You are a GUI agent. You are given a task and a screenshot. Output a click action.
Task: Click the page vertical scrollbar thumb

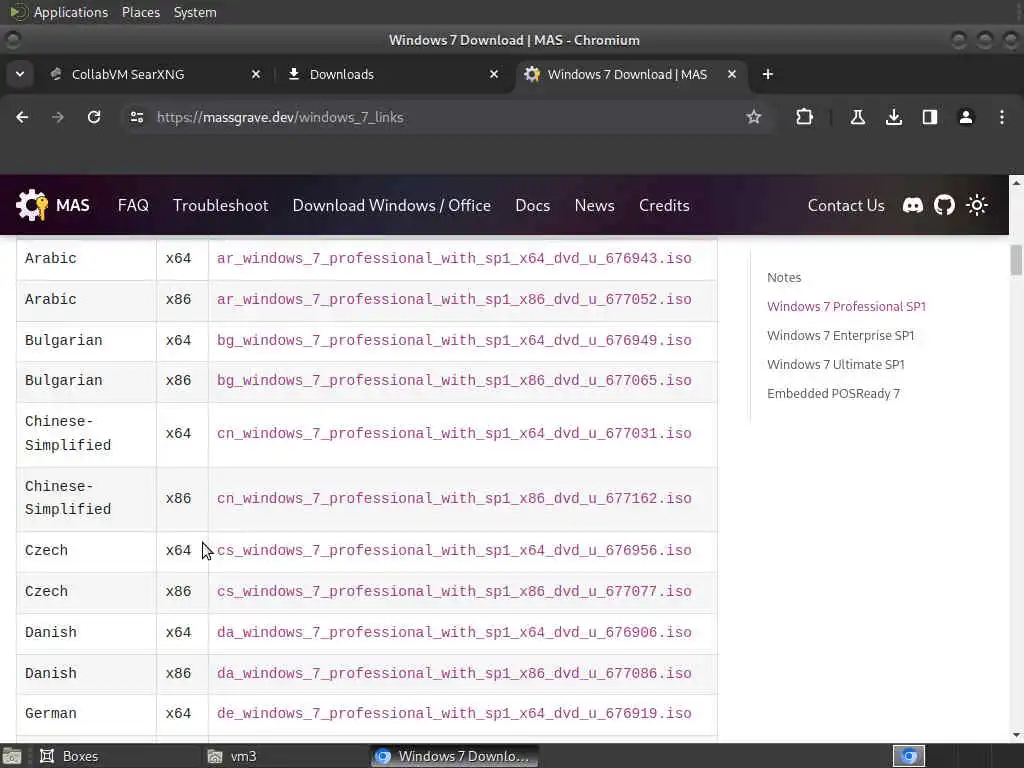[1016, 260]
